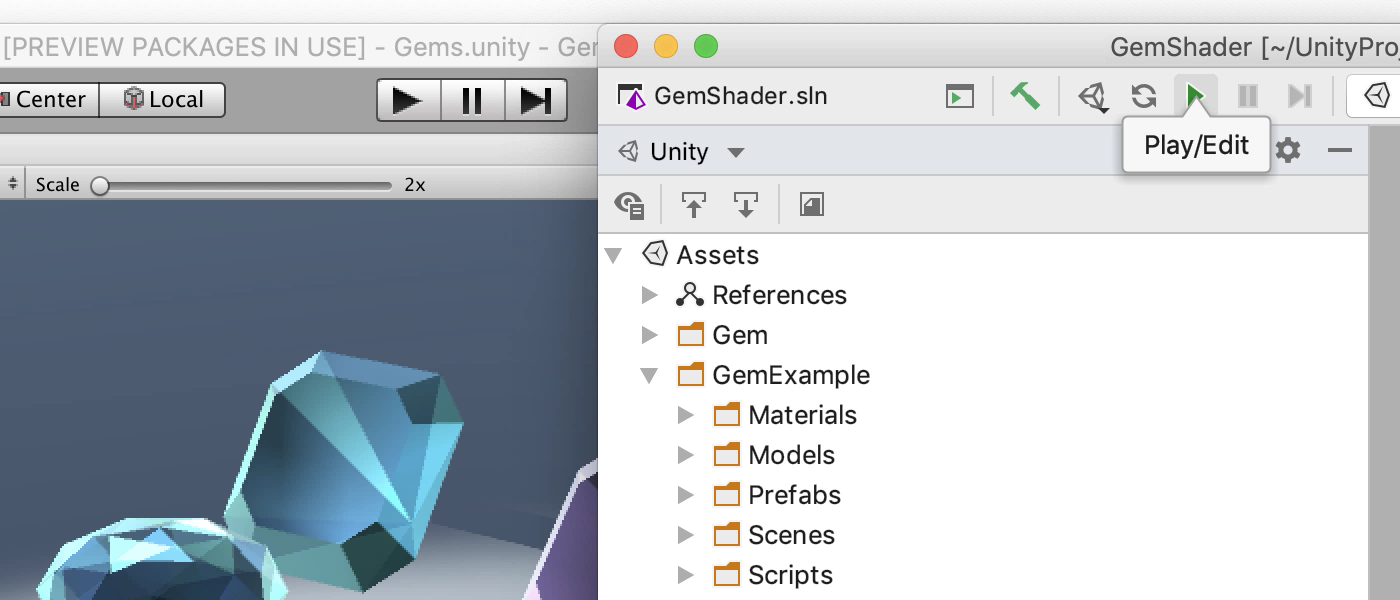The width and height of the screenshot is (1400, 600).
Task: Open the explorer panel settings gear
Action: pyautogui.click(x=1288, y=151)
